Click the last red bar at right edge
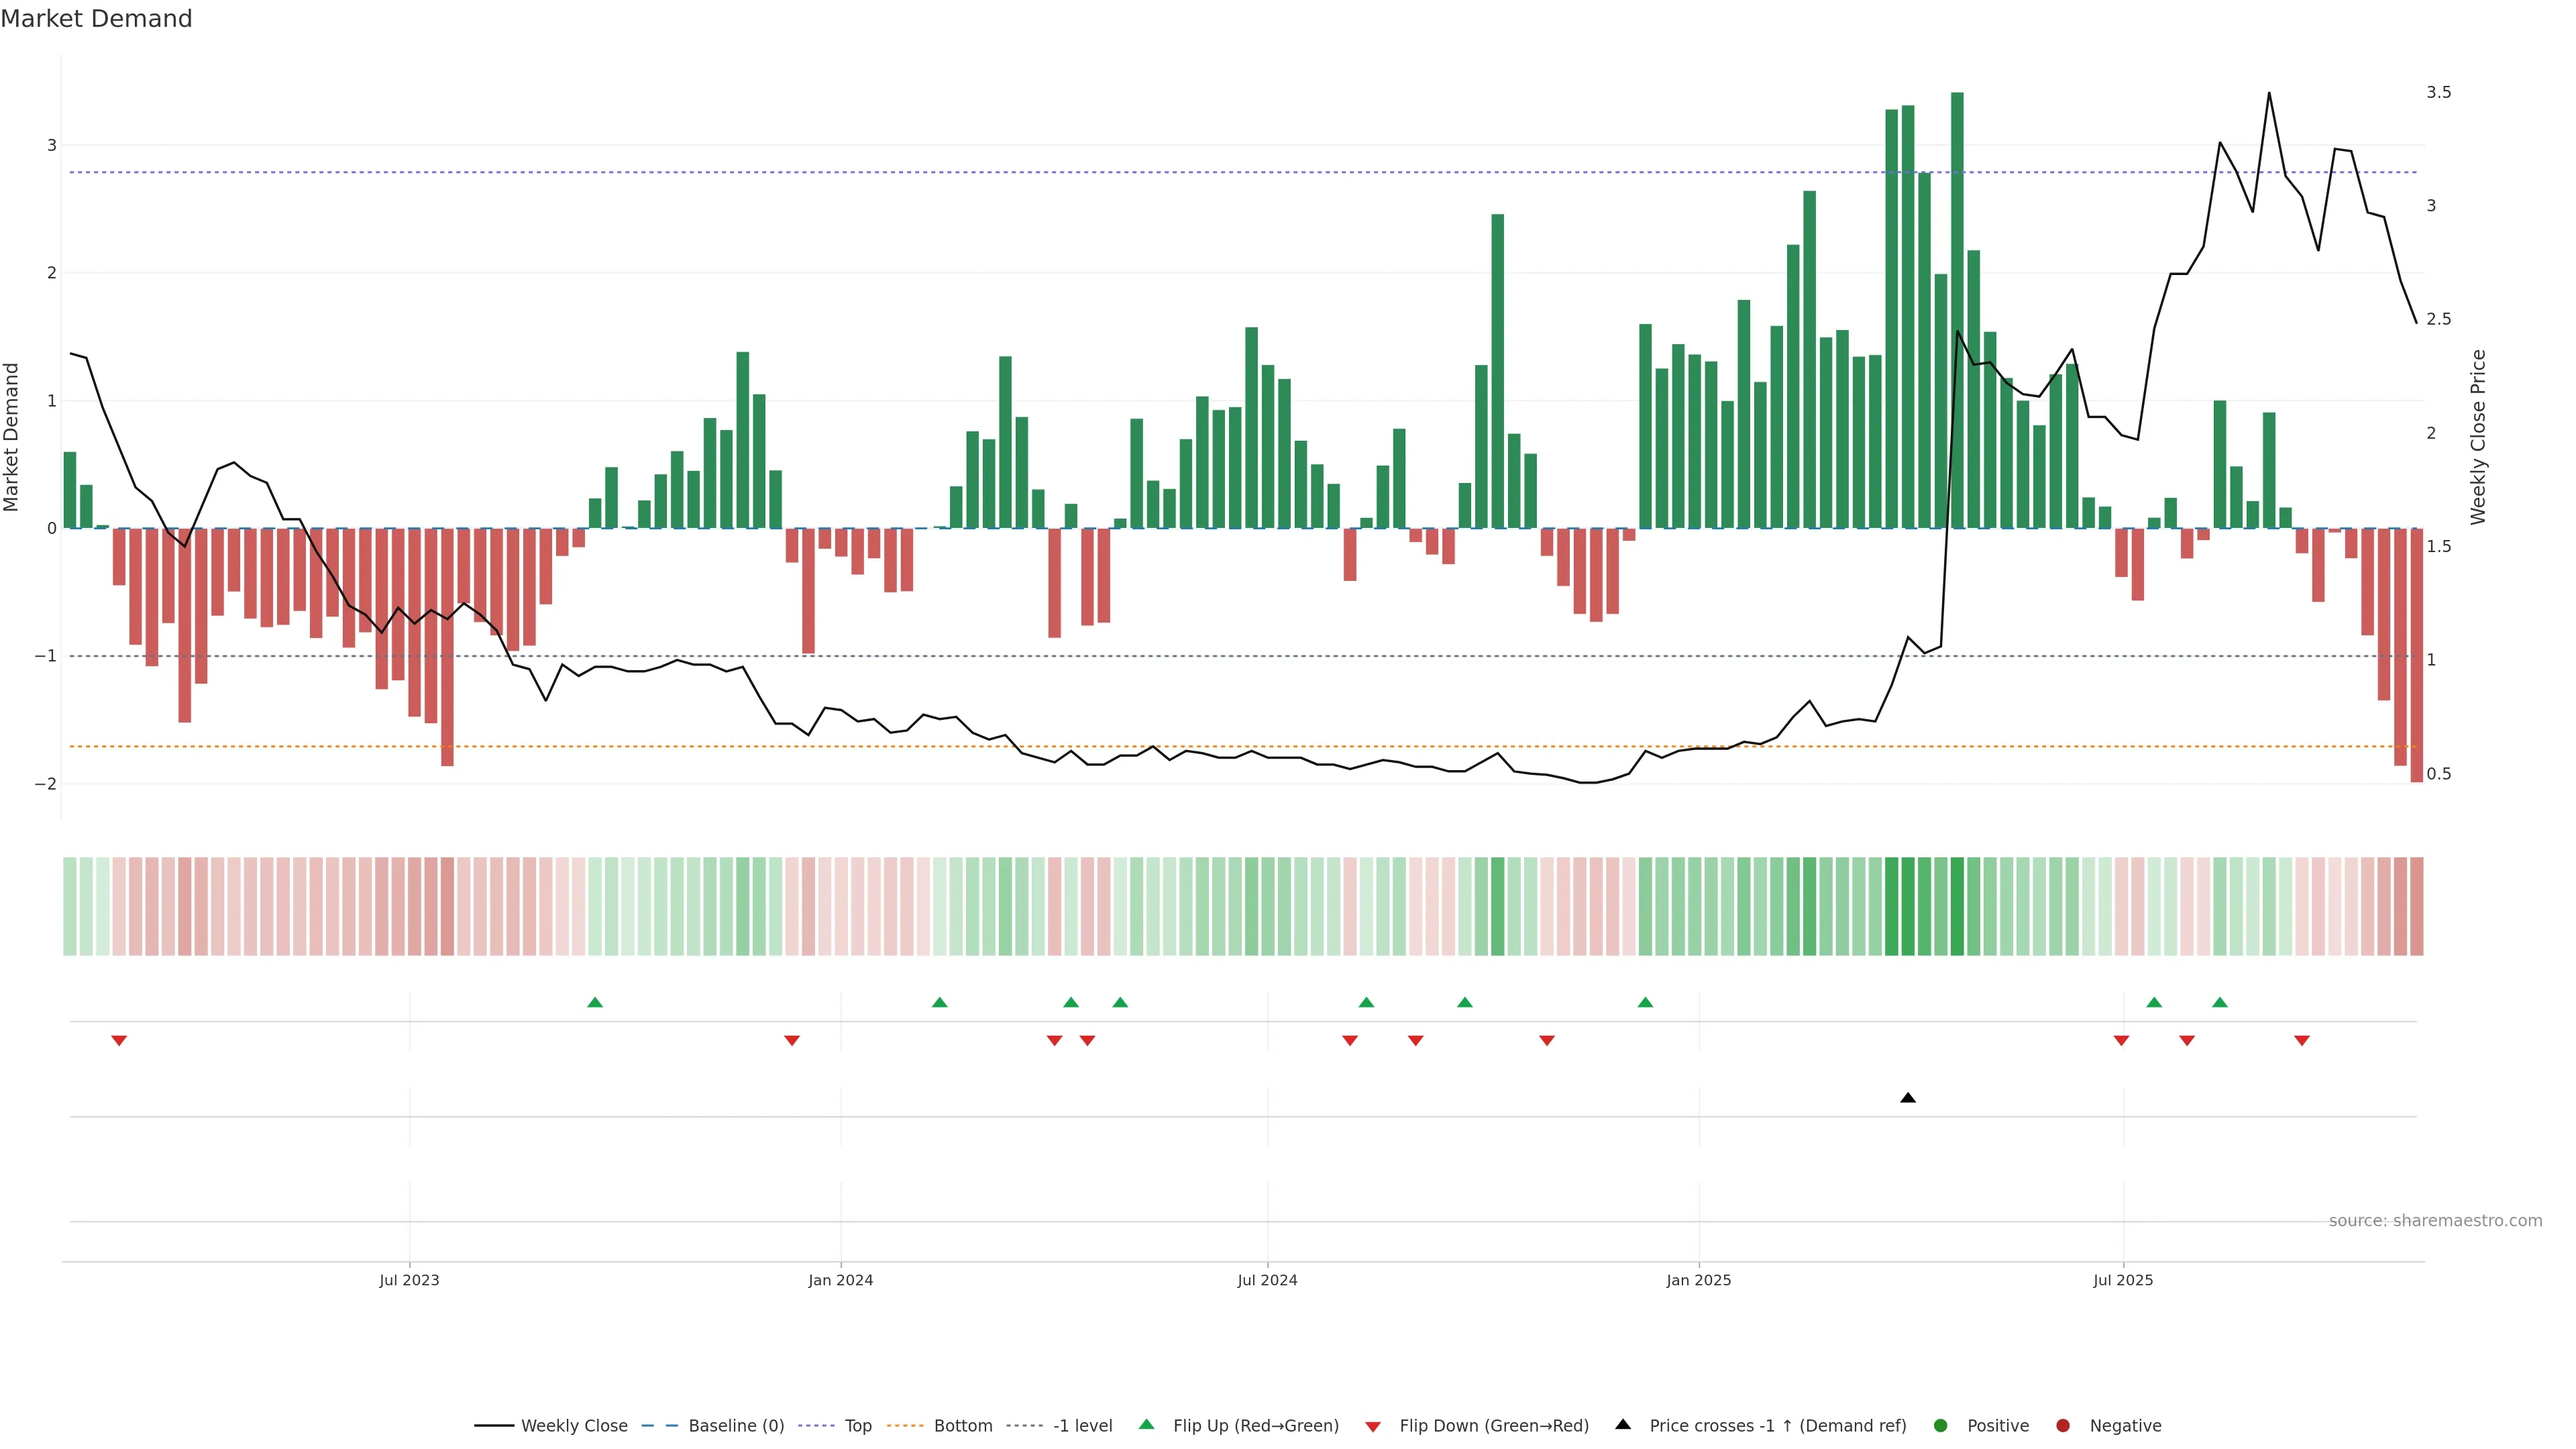Viewport: 2576px width, 1449px height. click(x=2417, y=655)
